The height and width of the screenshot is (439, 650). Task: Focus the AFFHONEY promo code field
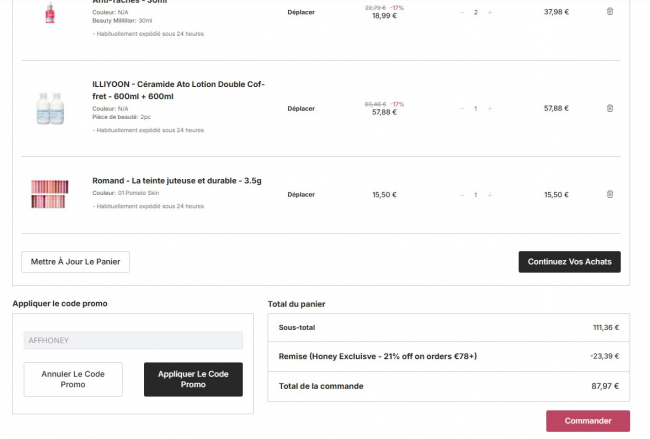click(133, 341)
